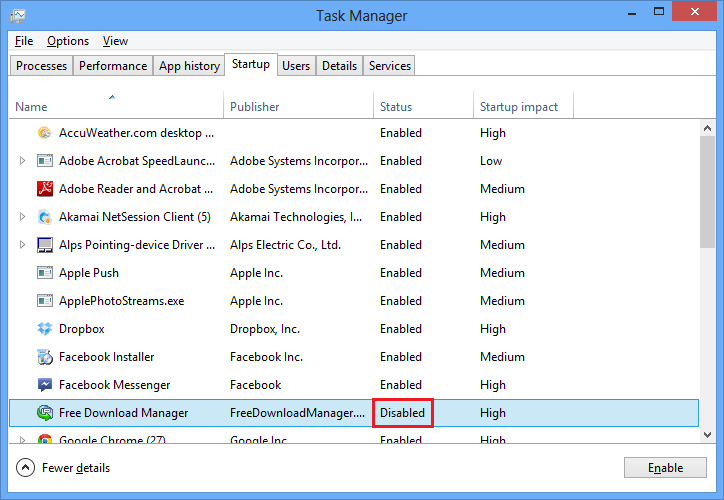Select the Facebook Installer entry name
Image resolution: width=724 pixels, height=500 pixels.
click(x=106, y=357)
